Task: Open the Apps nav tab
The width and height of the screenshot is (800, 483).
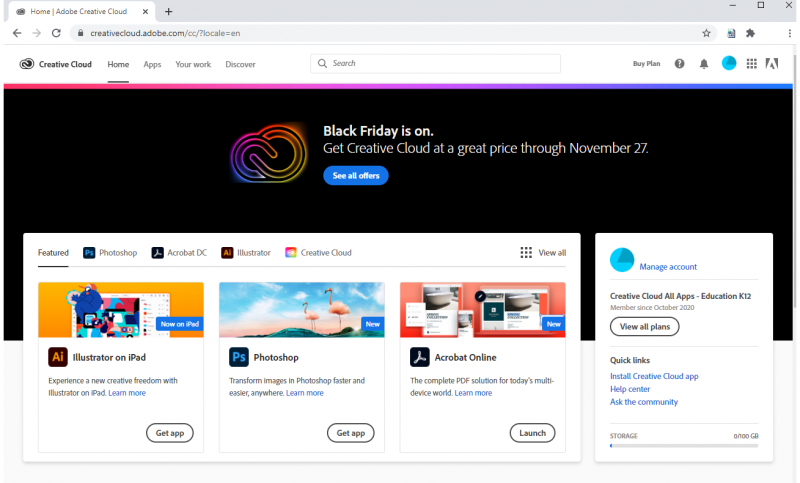Action: click(152, 64)
